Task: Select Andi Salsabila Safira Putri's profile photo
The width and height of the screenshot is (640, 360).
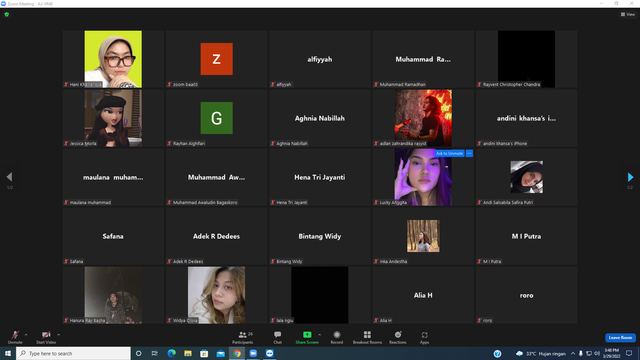Action: [x=527, y=177]
